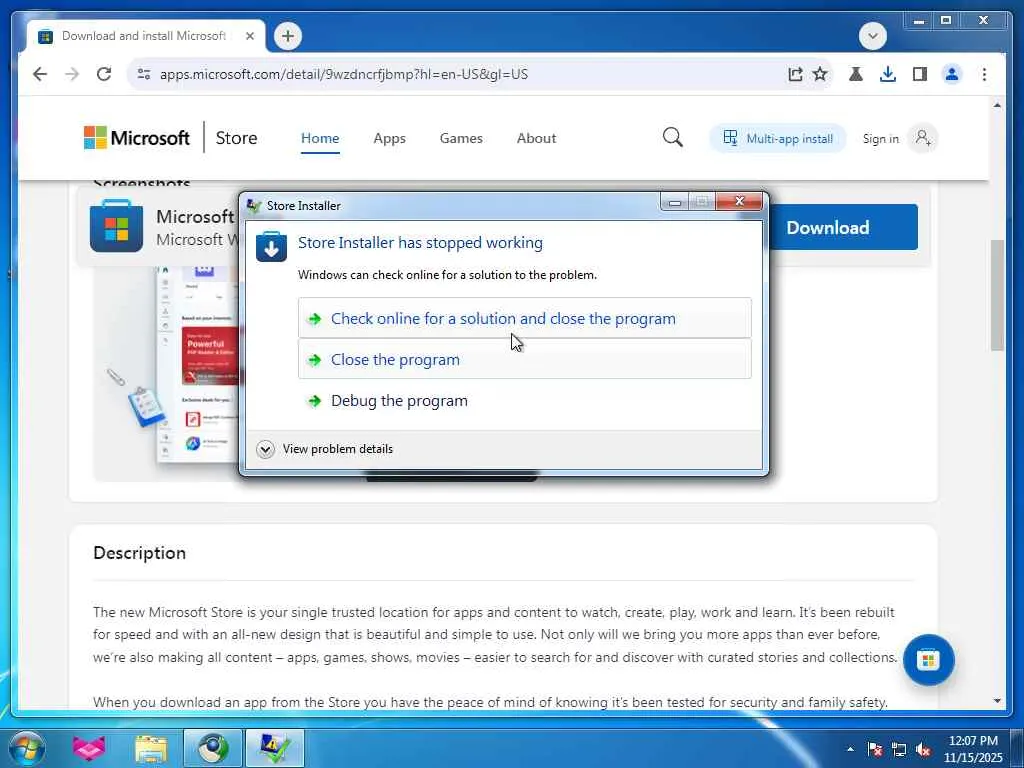Open the pink cat taskbar app
This screenshot has width=1024, height=768.
click(89, 748)
